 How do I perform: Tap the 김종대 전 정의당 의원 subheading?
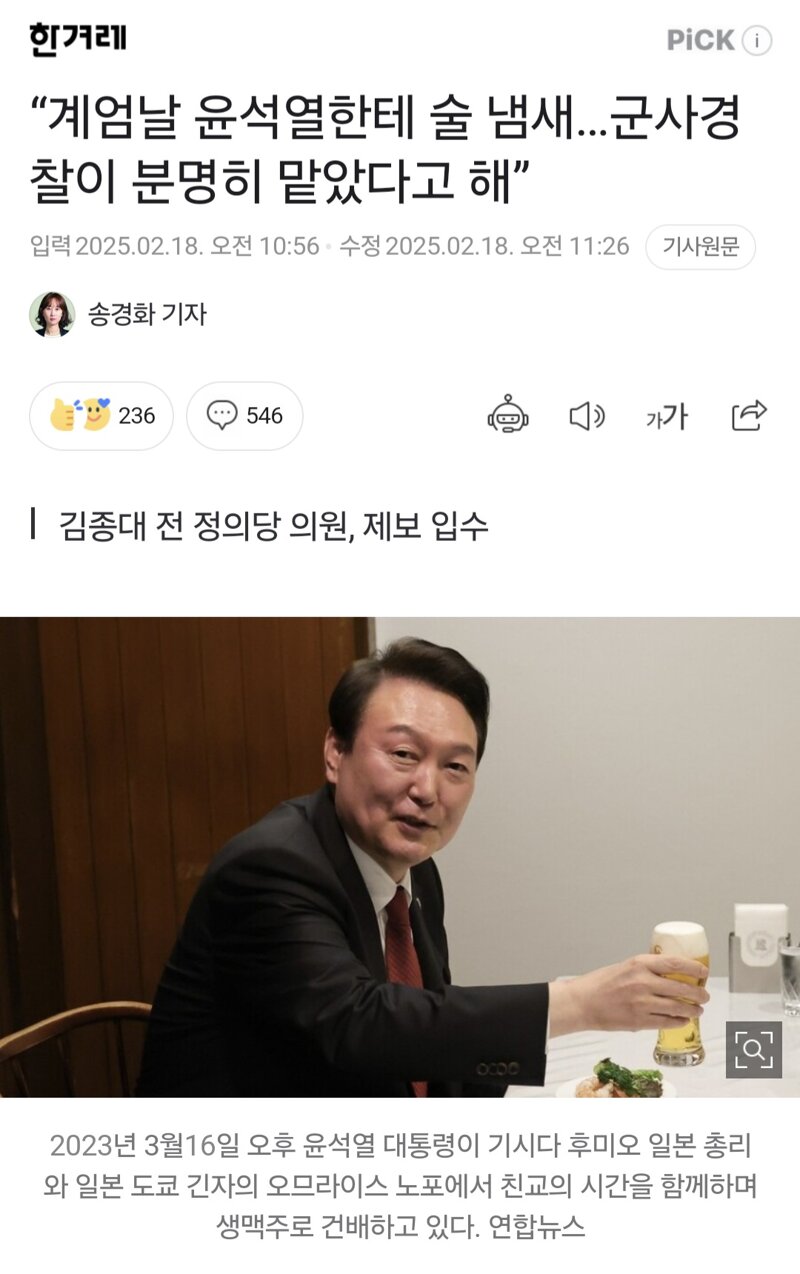pos(274,525)
